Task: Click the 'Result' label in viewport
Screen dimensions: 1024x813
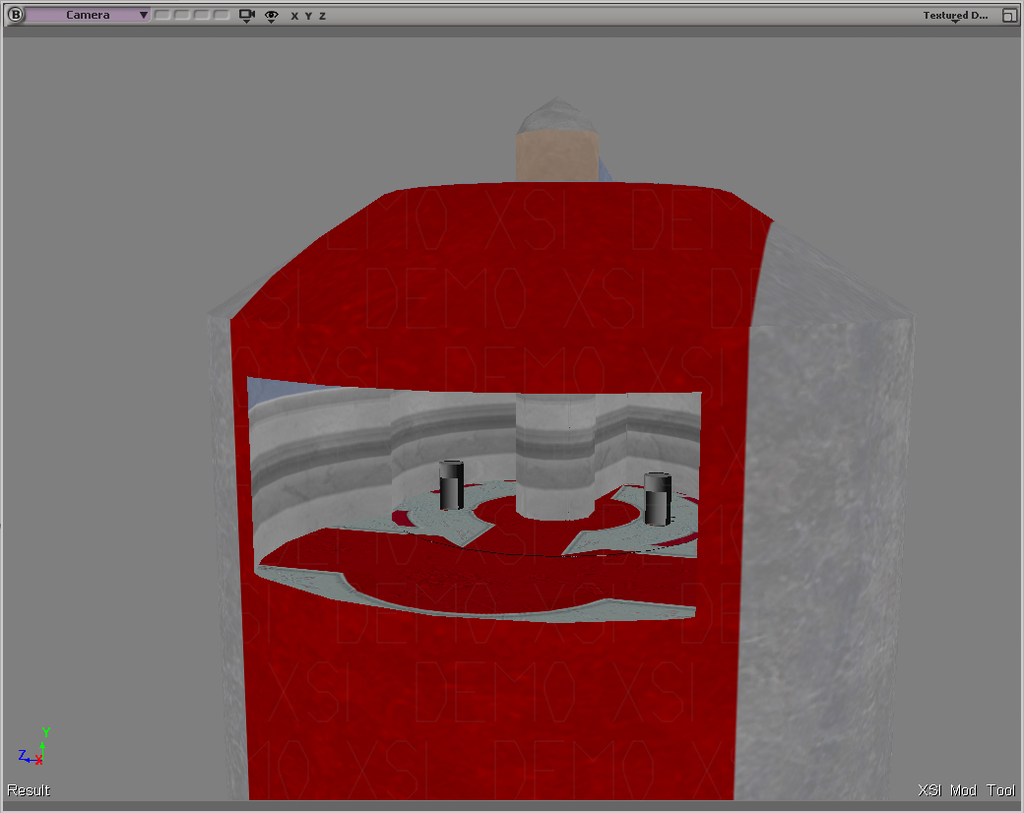Action: point(29,790)
